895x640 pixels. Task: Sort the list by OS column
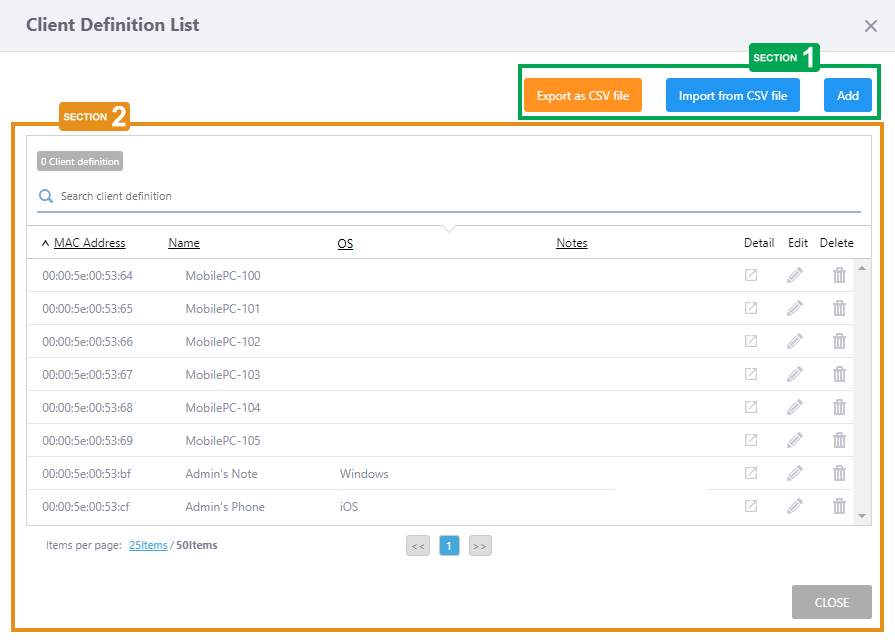tap(345, 244)
